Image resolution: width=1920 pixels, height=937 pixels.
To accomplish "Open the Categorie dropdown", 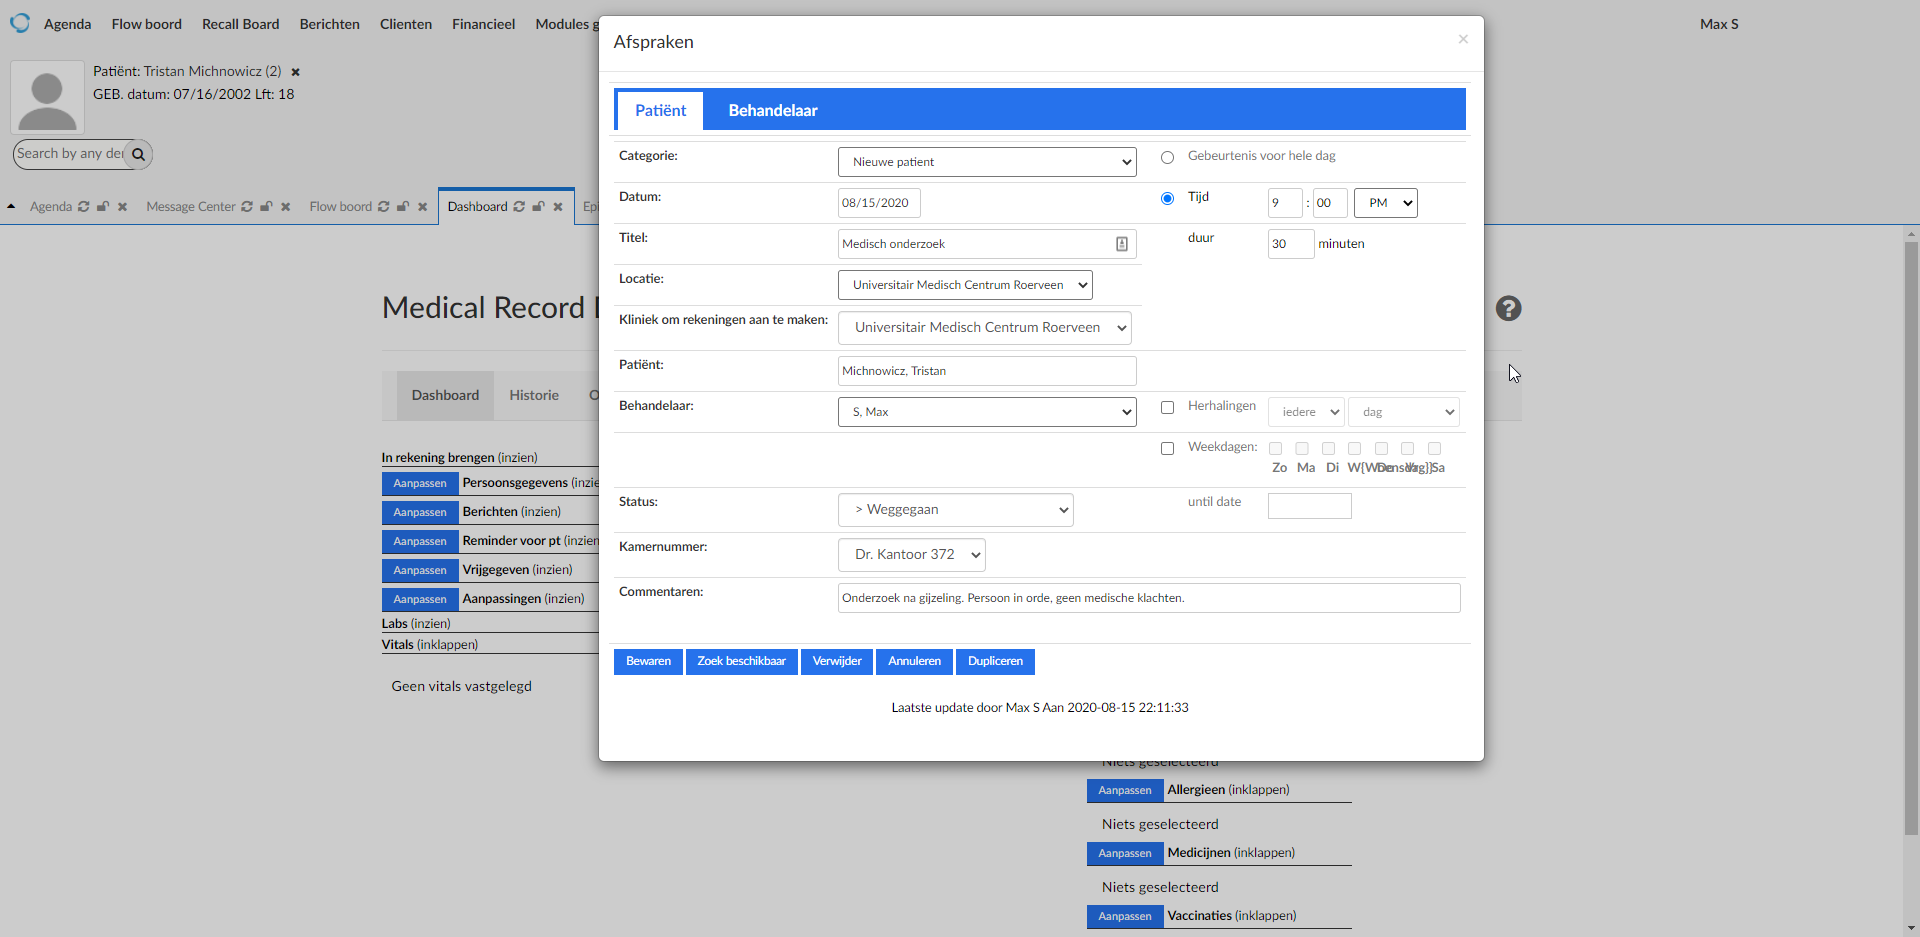I will point(986,162).
